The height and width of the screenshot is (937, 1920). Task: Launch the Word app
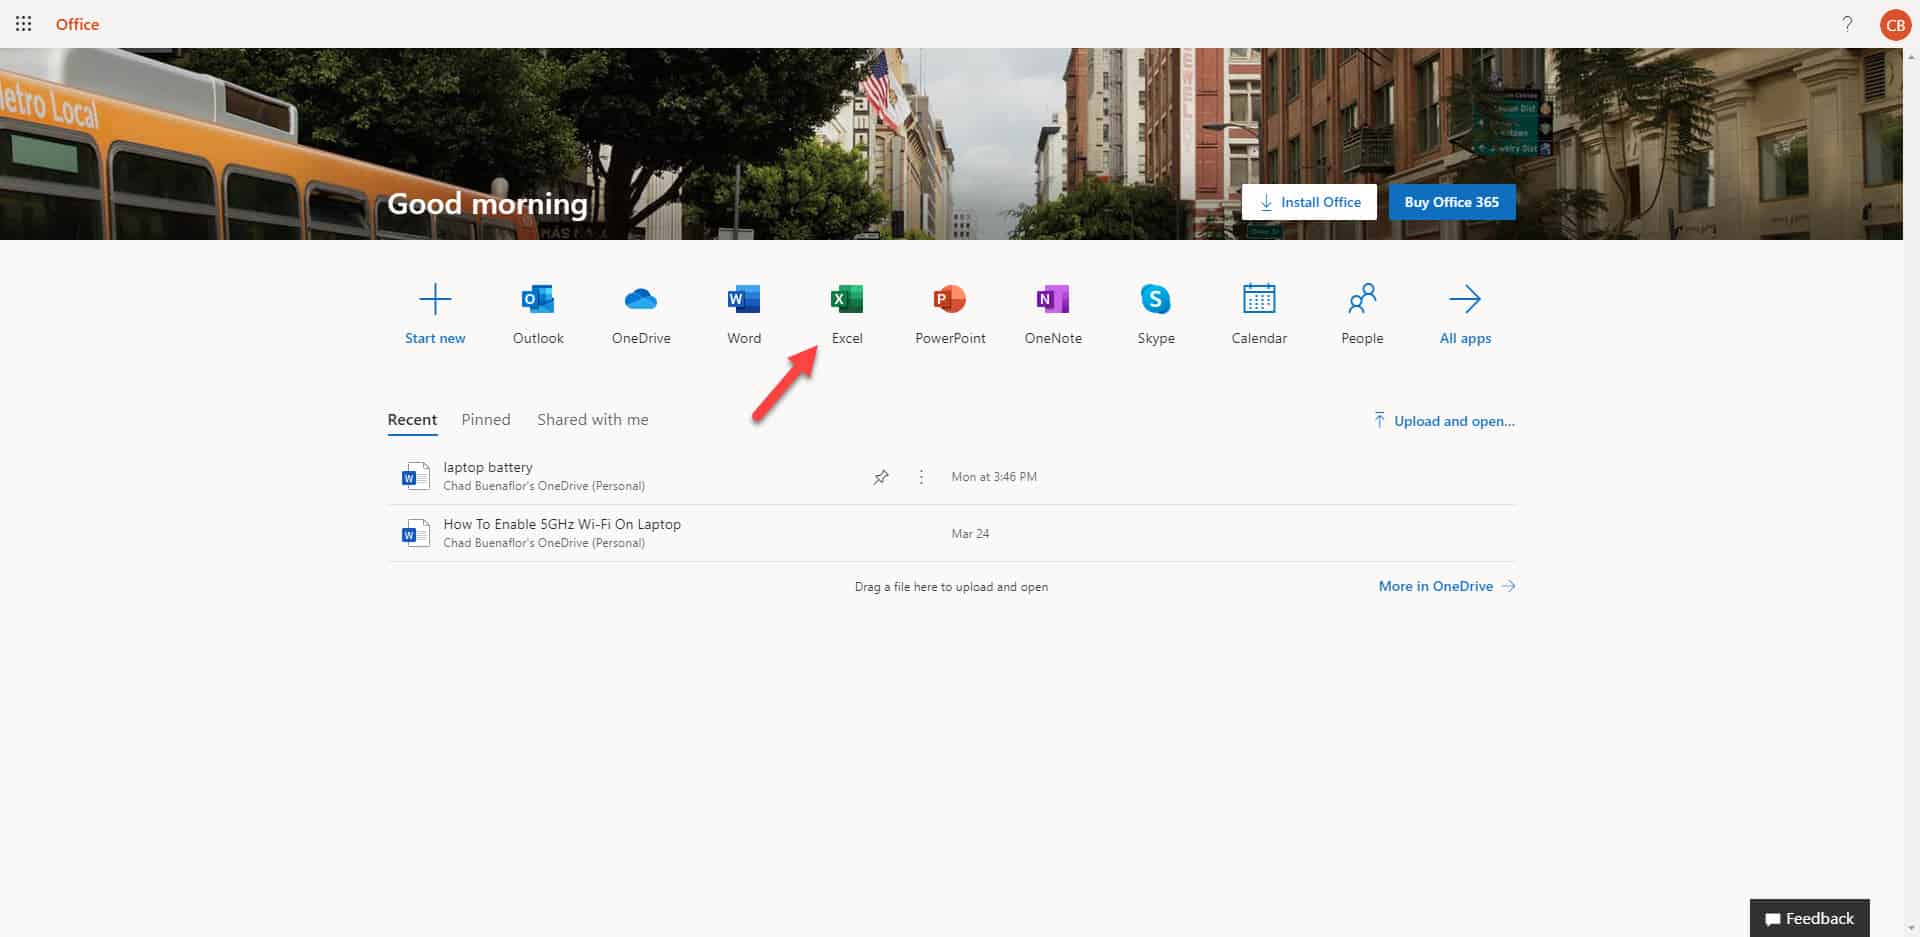[x=744, y=314]
